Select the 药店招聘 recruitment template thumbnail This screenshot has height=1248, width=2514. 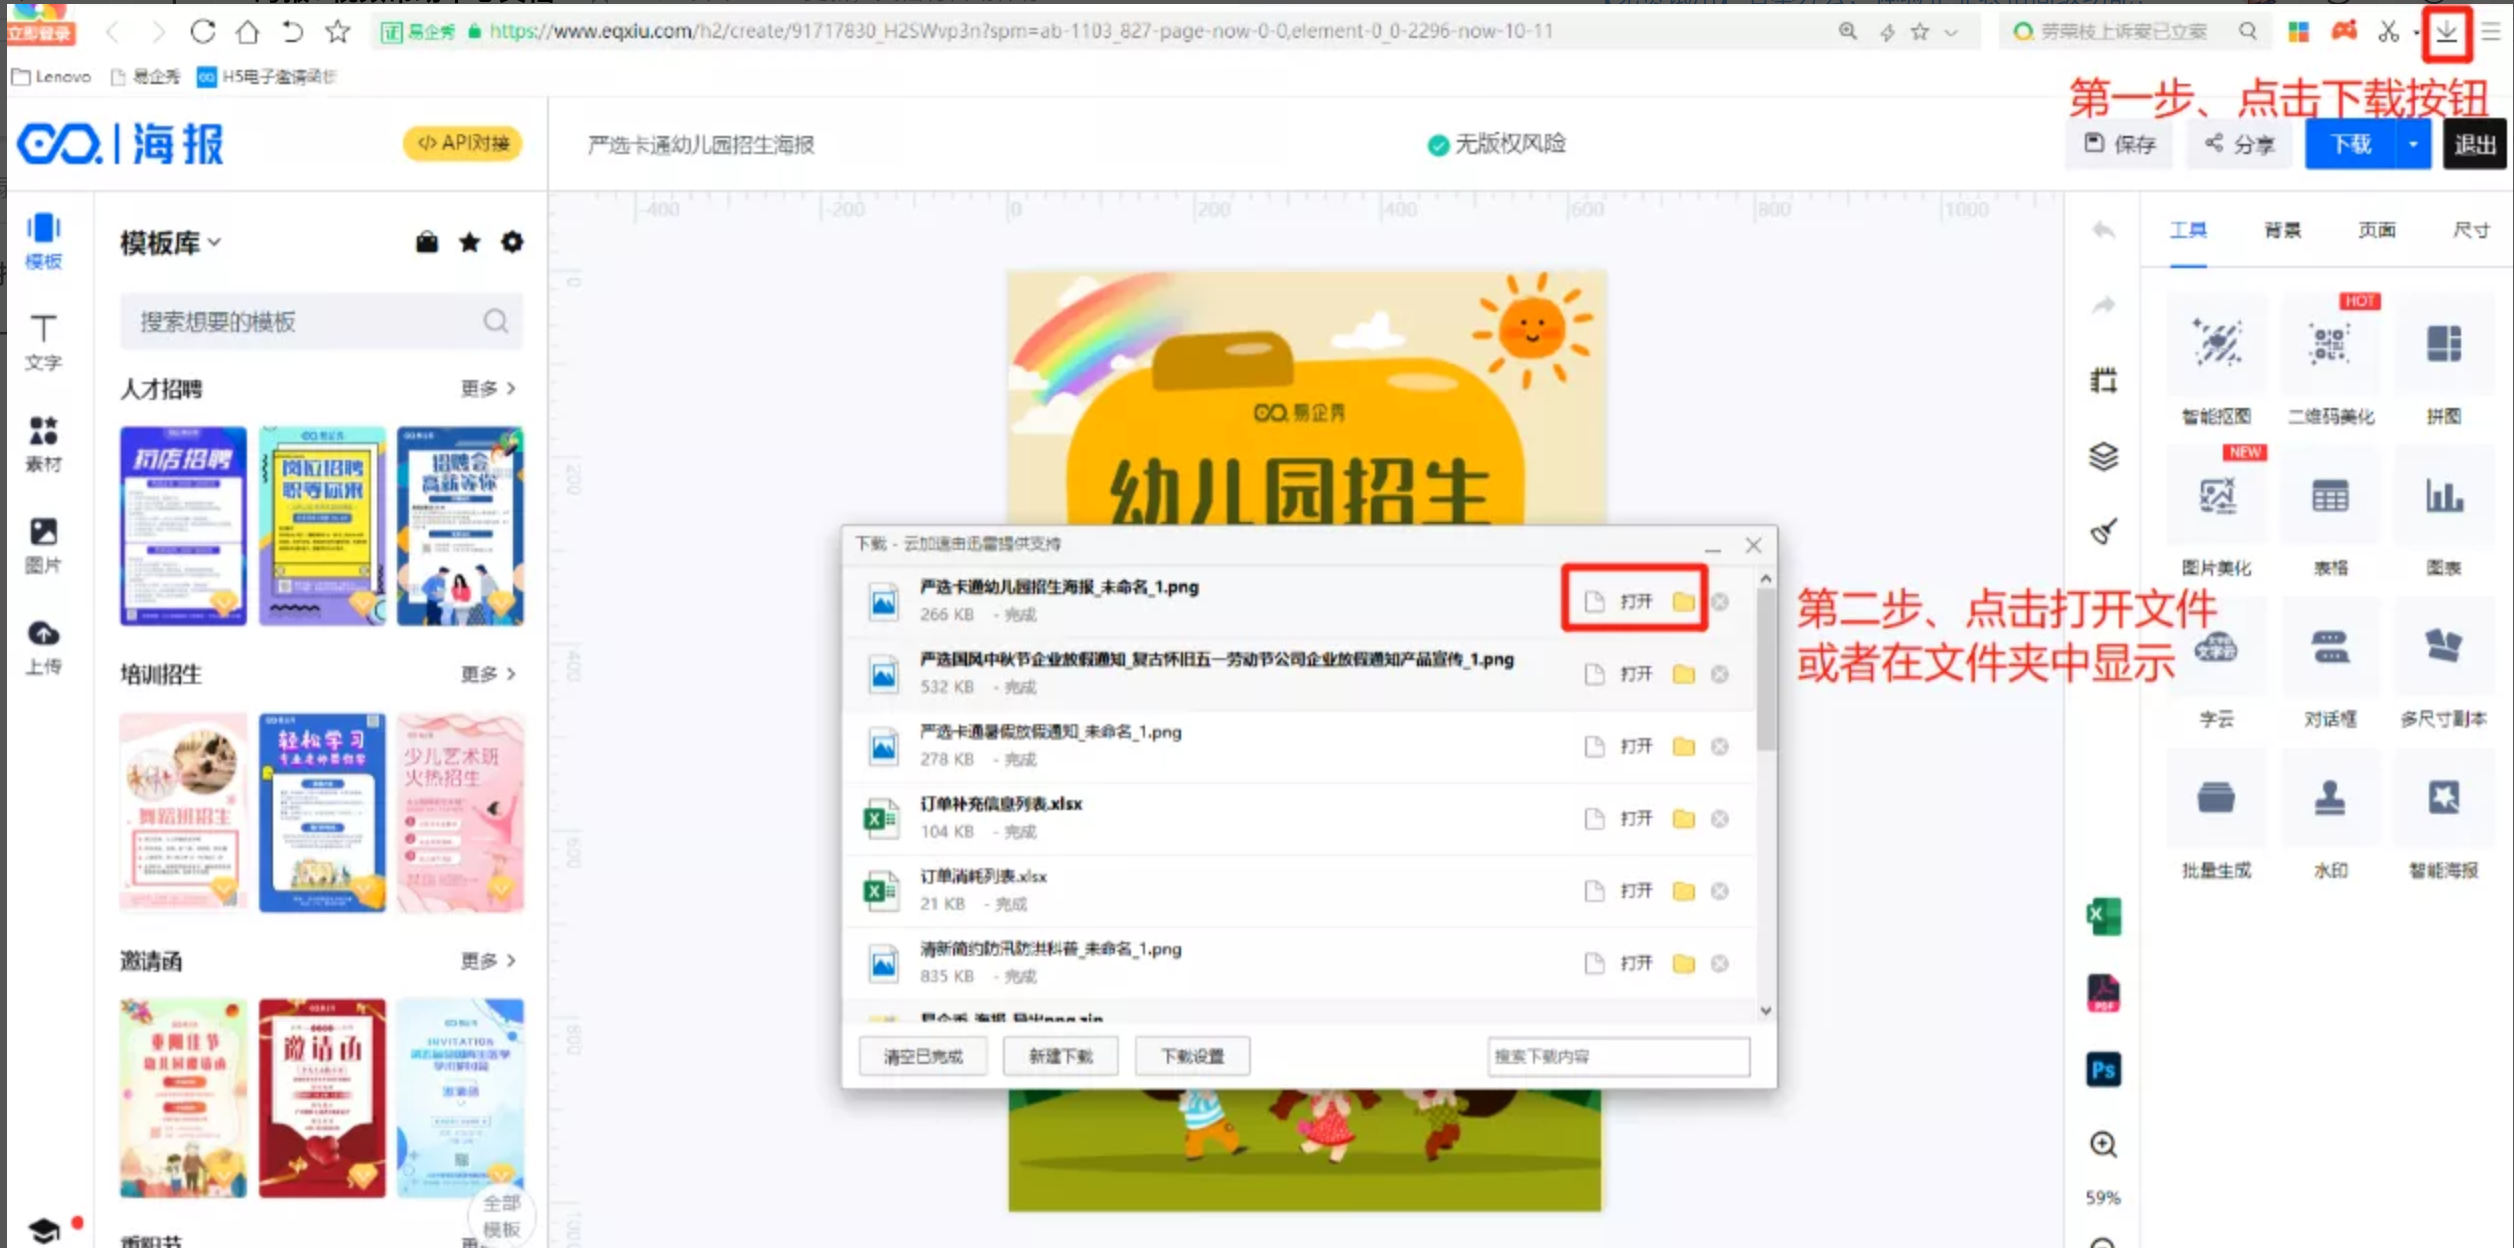(x=183, y=526)
